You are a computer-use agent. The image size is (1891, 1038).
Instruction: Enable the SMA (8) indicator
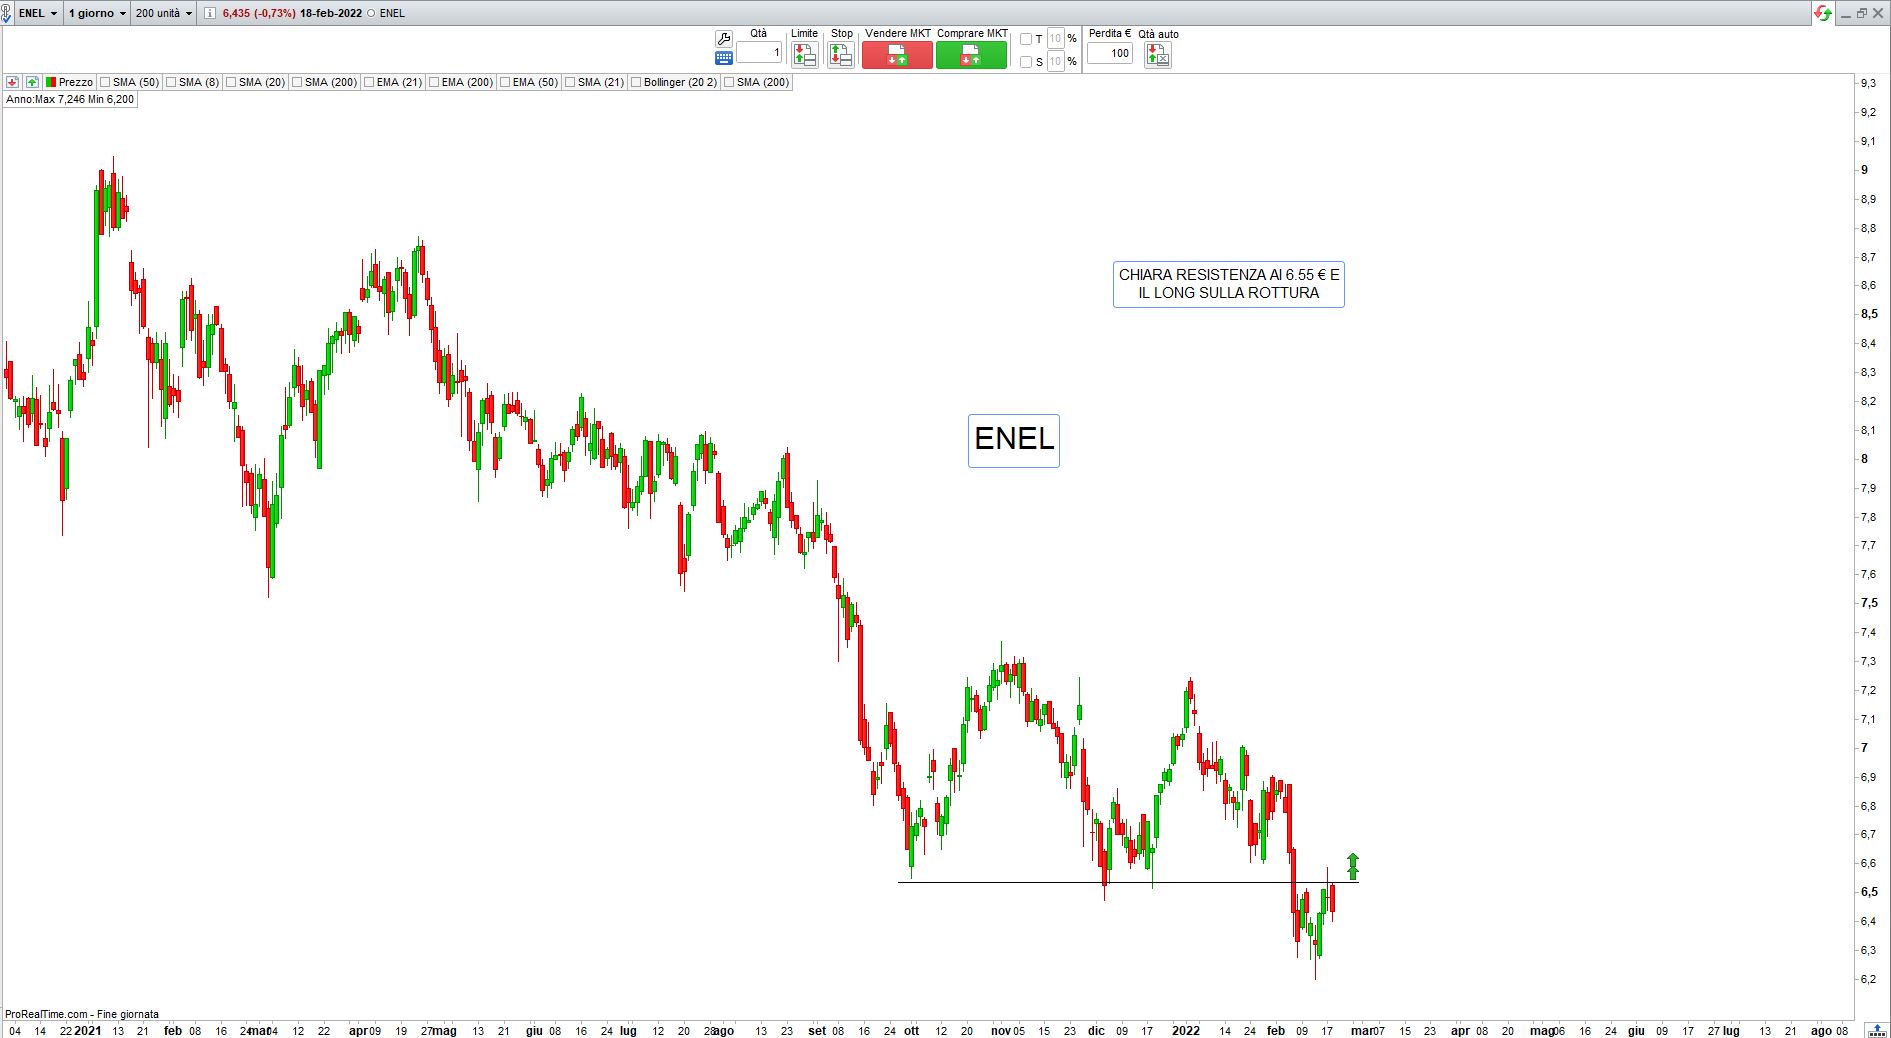coord(171,82)
